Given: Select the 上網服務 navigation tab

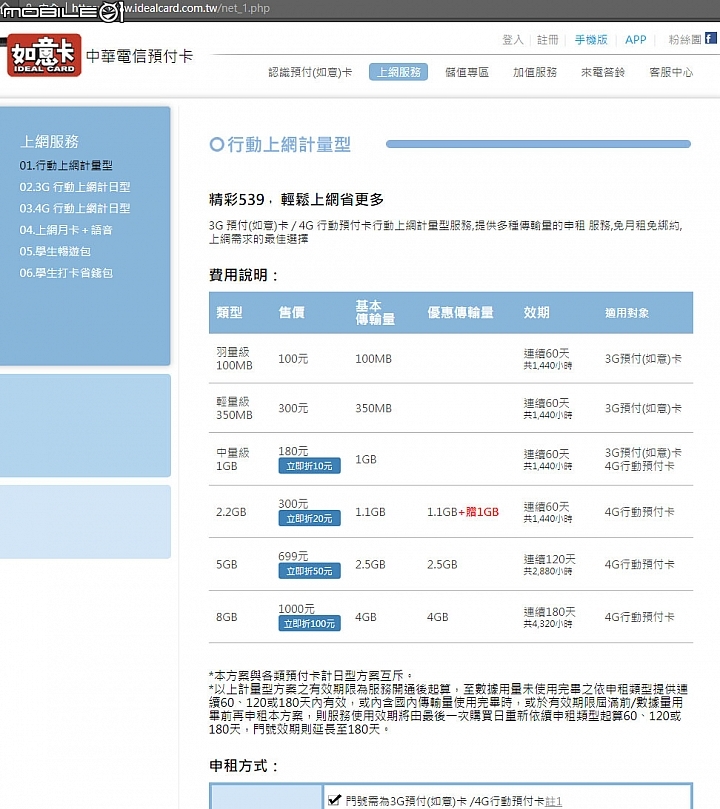Looking at the screenshot, I should [399, 72].
